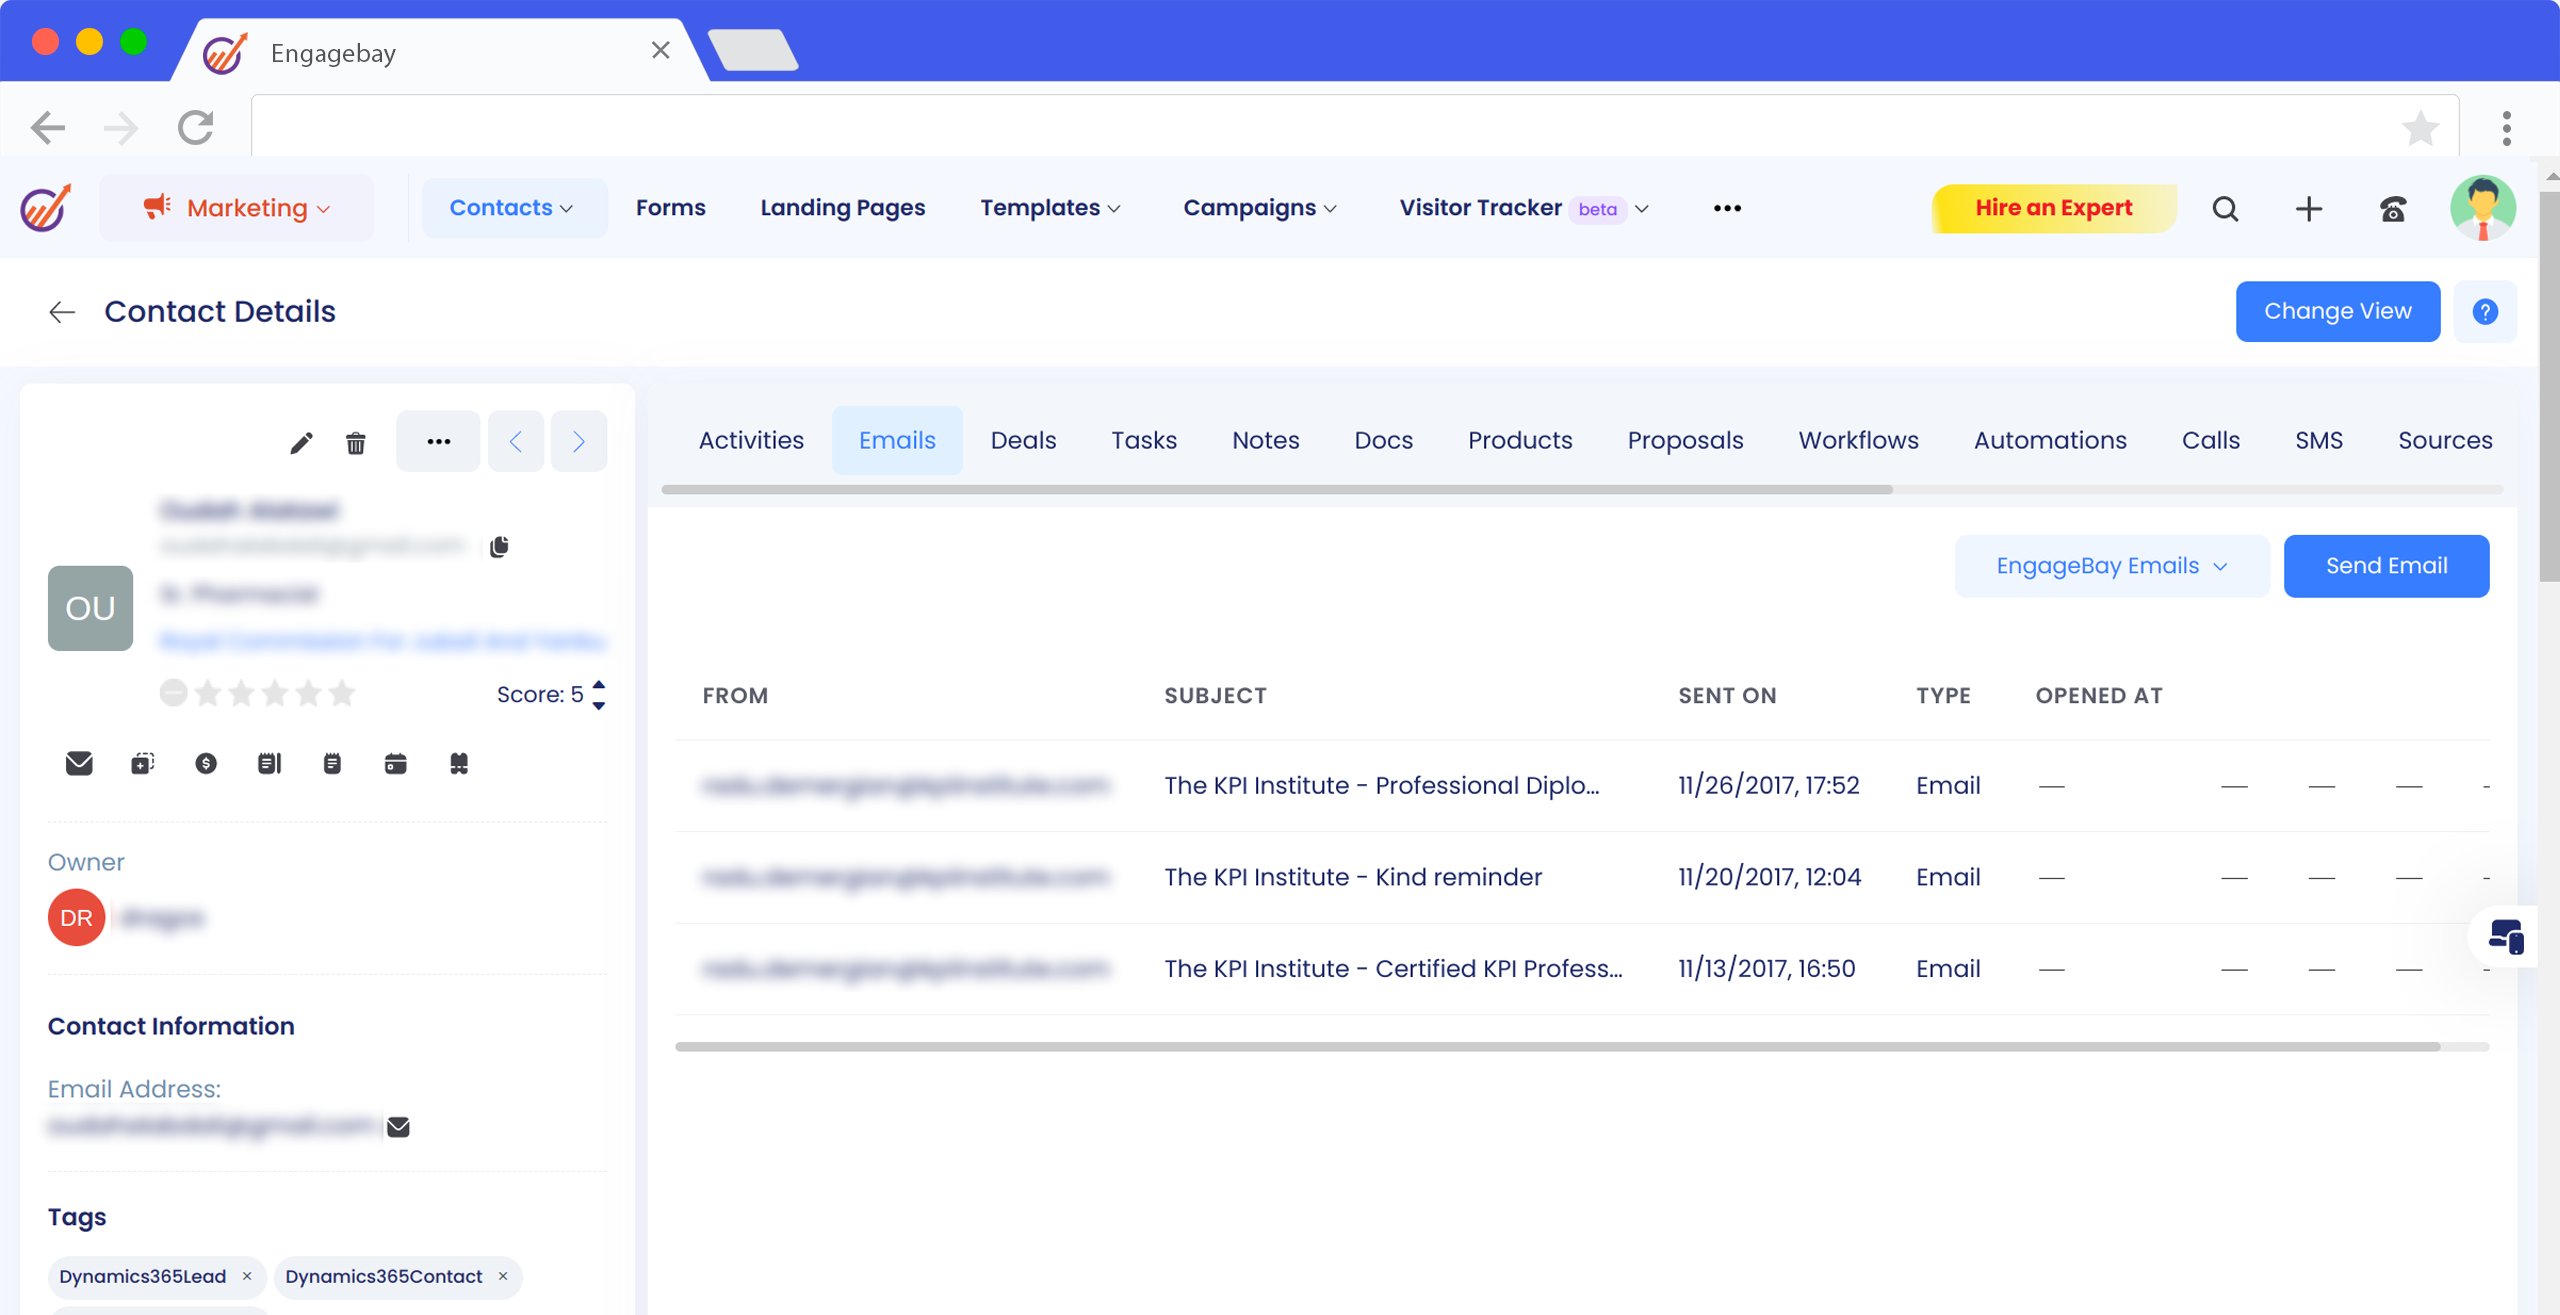This screenshot has width=2560, height=1315.
Task: Open the Workflows tab
Action: click(x=1857, y=440)
